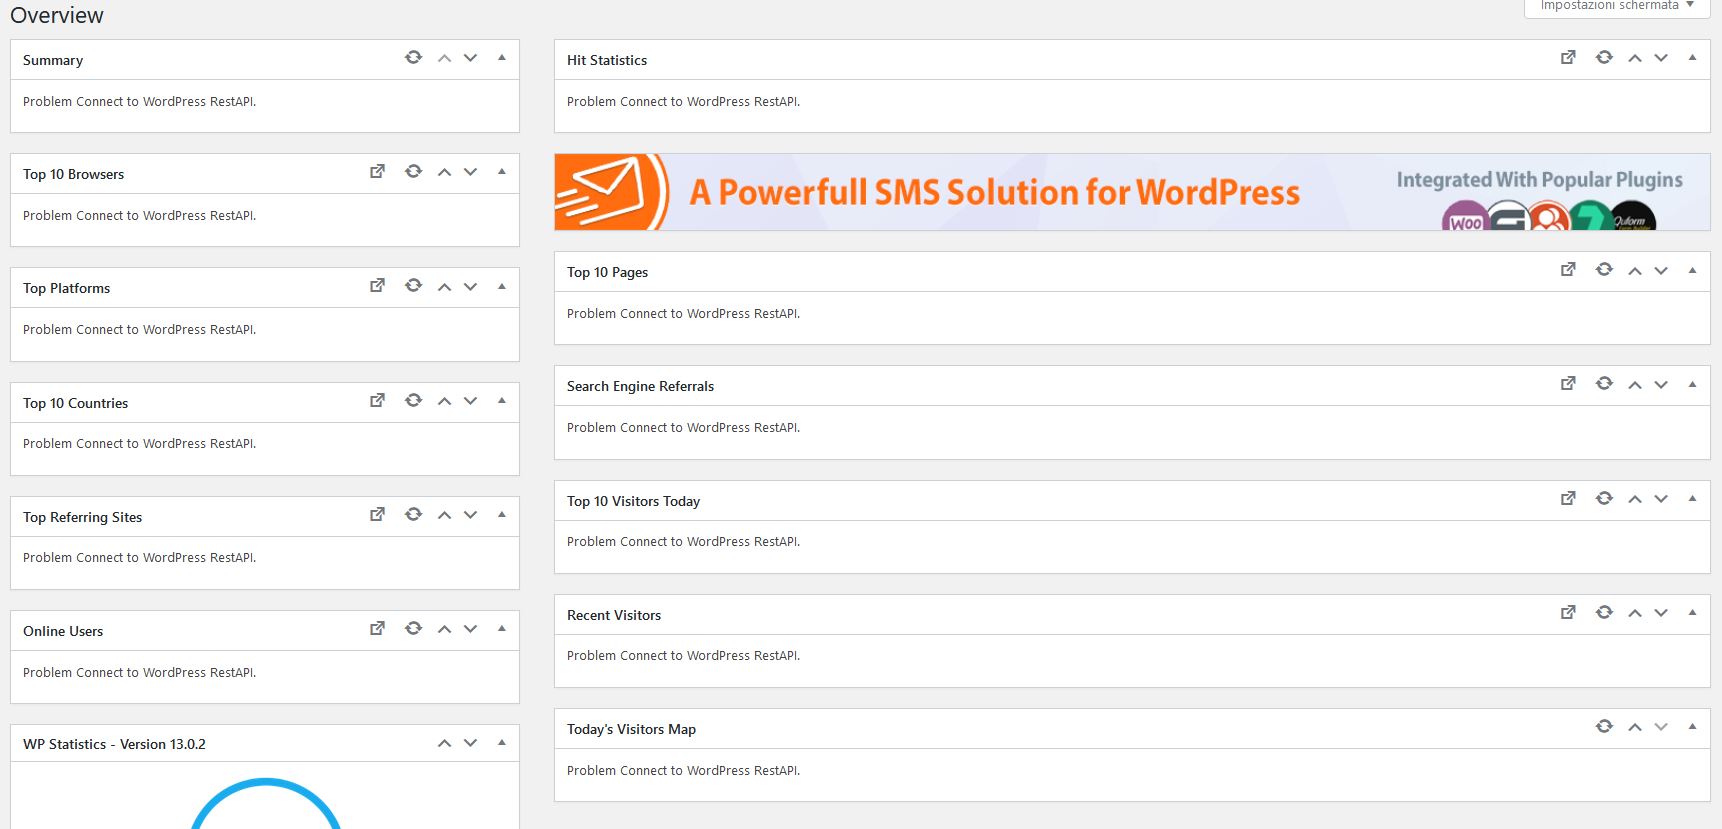The image size is (1722, 829).
Task: Open more details for Top 10 Browsers
Action: click(377, 172)
